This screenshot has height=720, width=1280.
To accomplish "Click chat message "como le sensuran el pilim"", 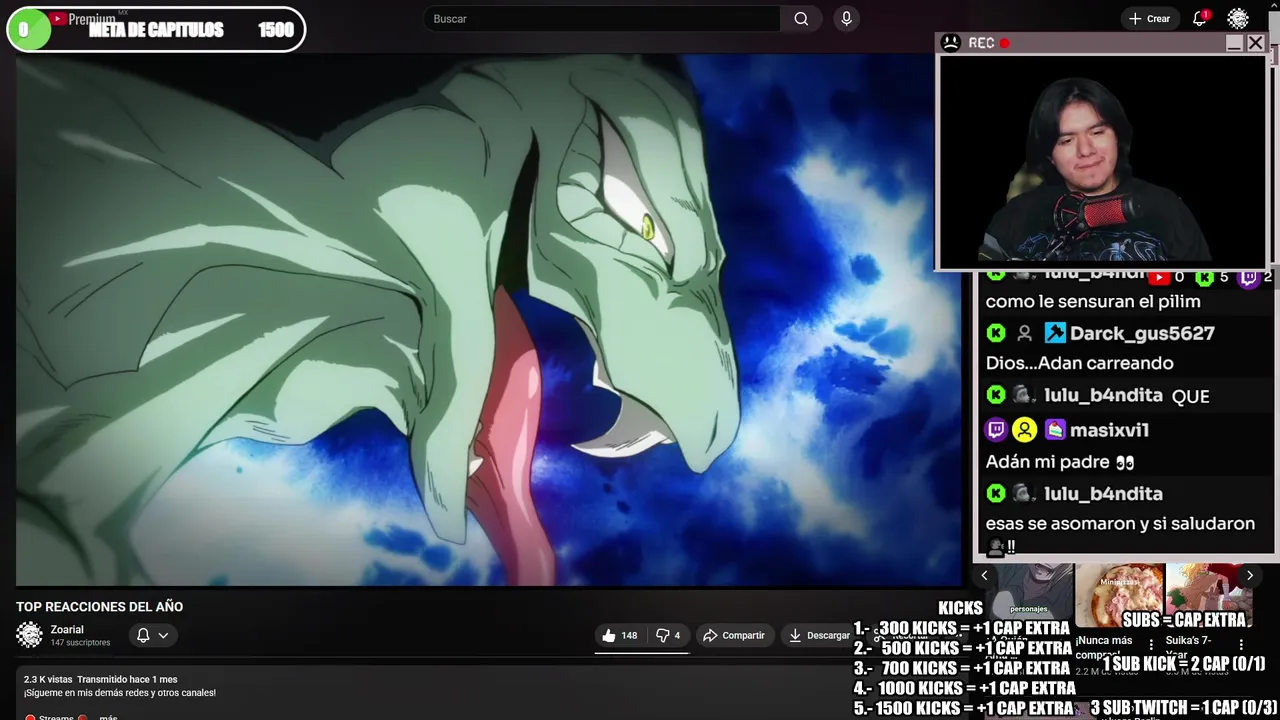I will click(1093, 301).
